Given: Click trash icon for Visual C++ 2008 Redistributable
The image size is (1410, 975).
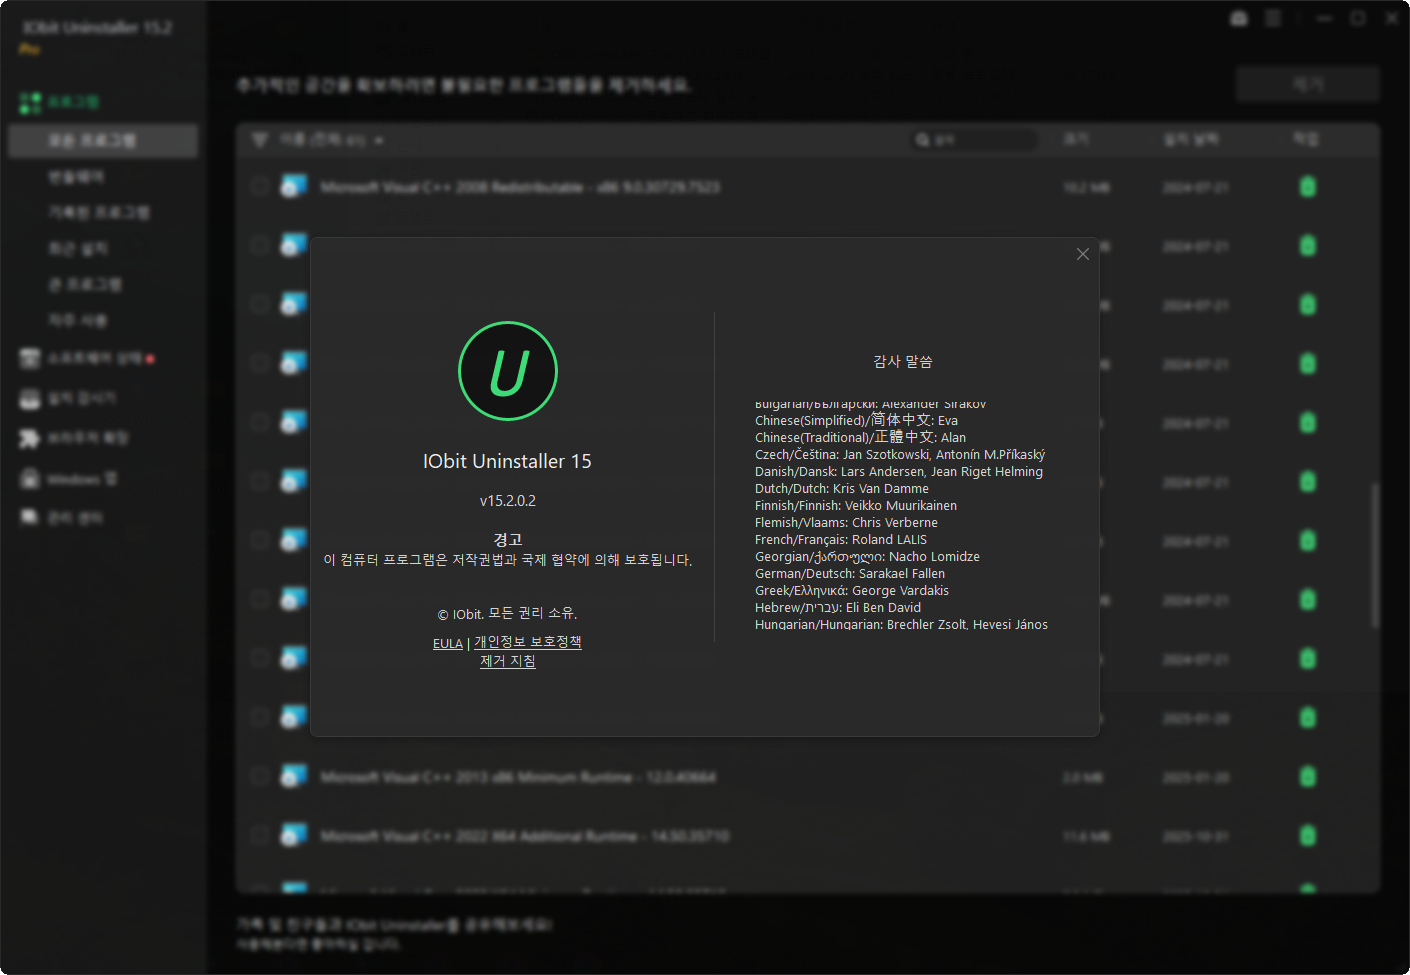Looking at the screenshot, I should [x=1308, y=187].
